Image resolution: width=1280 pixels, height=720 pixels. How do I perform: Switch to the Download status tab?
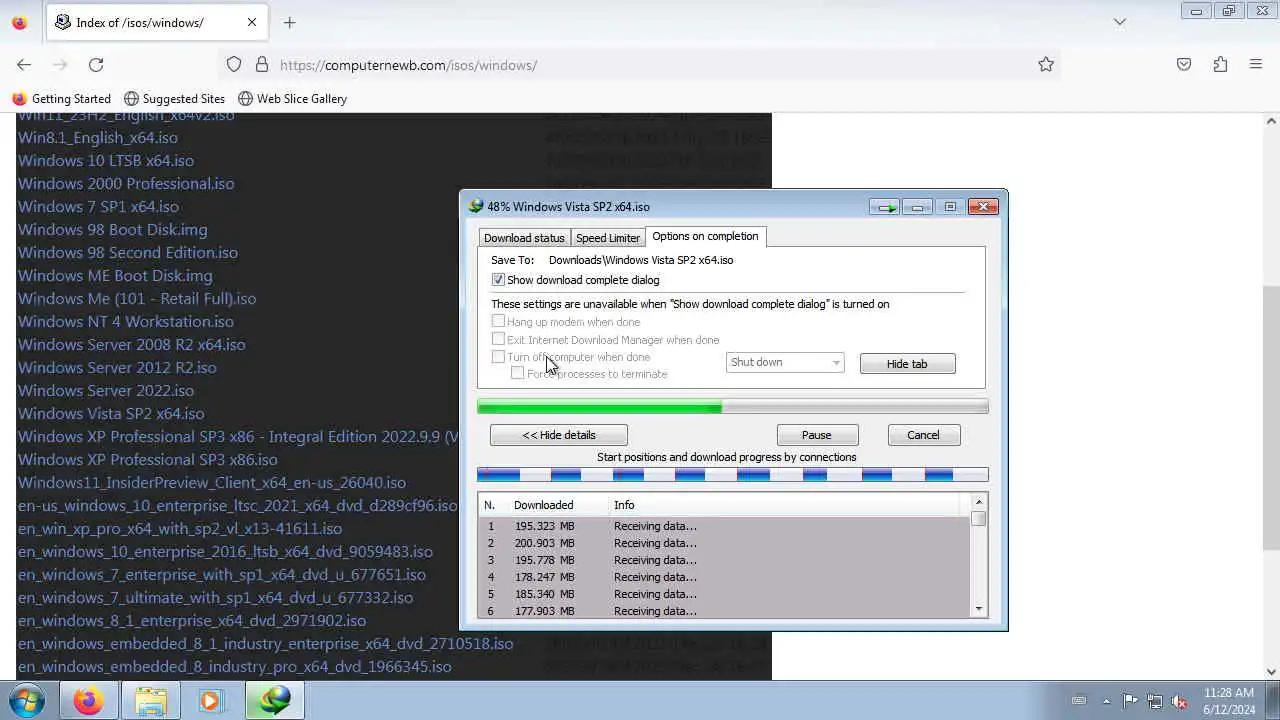(x=524, y=238)
